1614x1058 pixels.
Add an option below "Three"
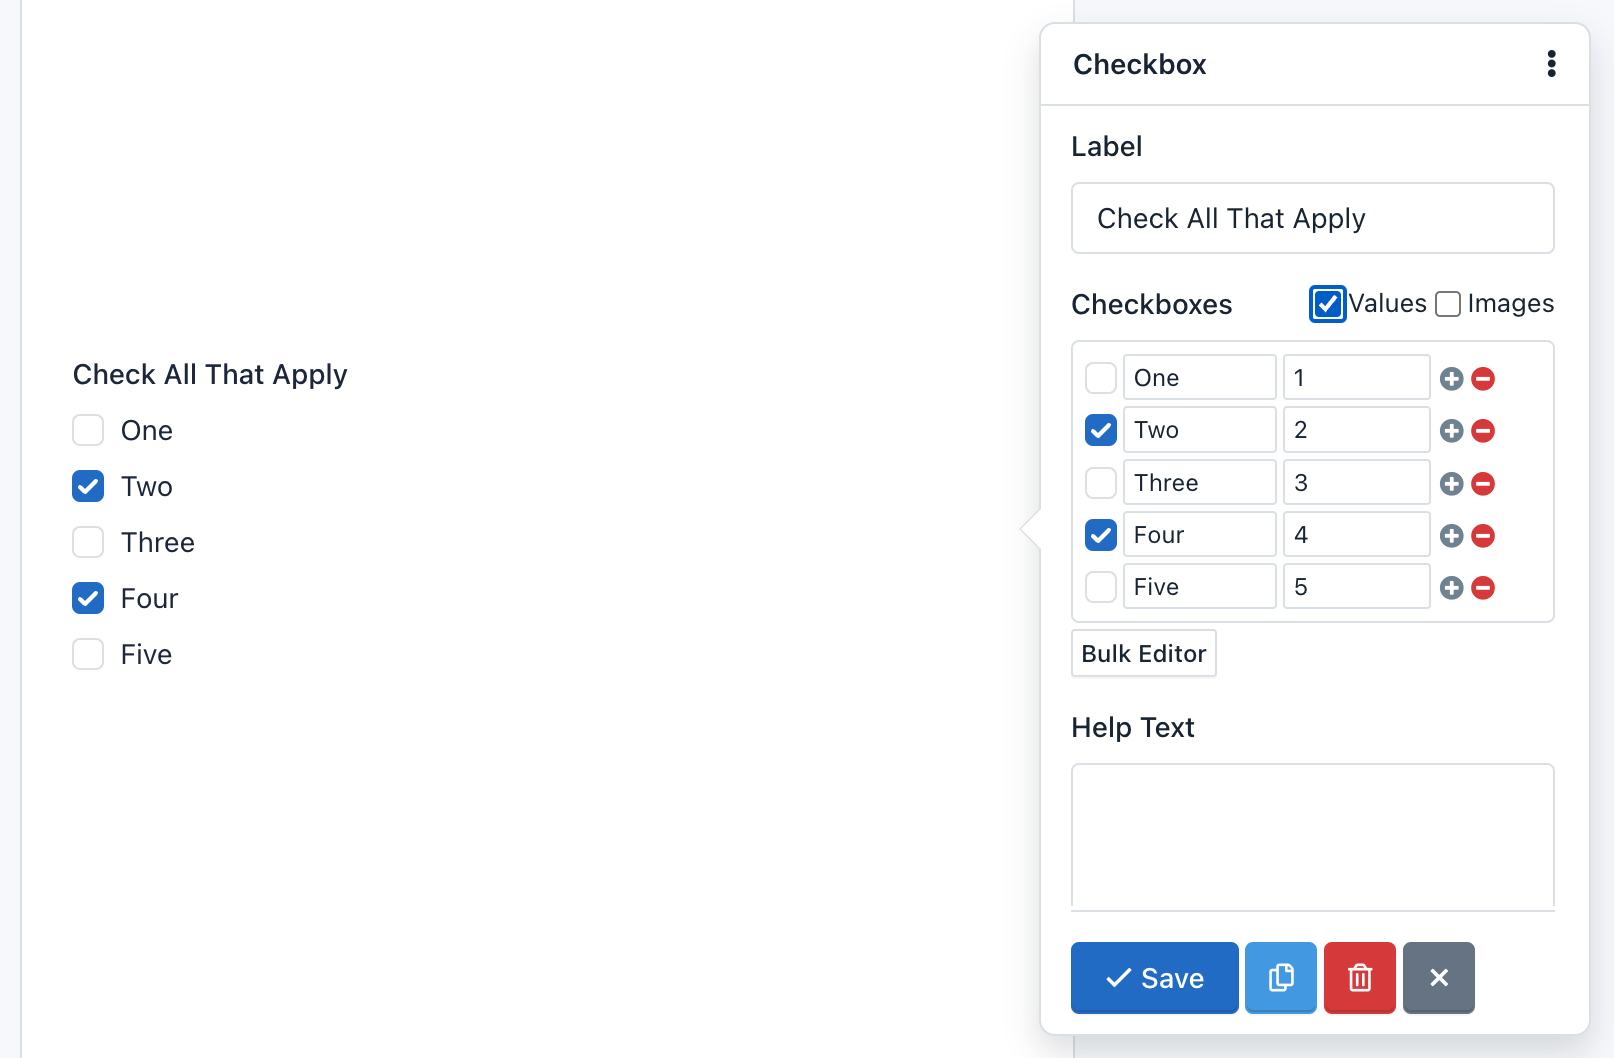click(1451, 483)
